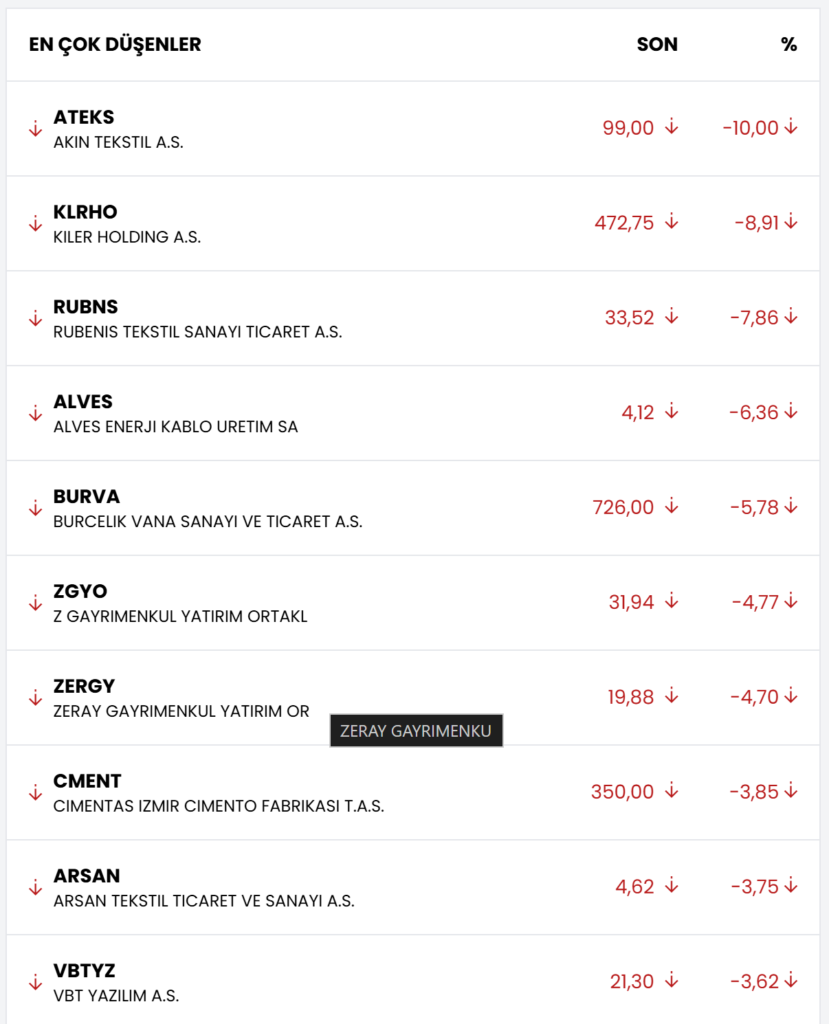Click the ZERAY GAYRIMENKU tooltip
The height and width of the screenshot is (1024, 829).
point(416,731)
